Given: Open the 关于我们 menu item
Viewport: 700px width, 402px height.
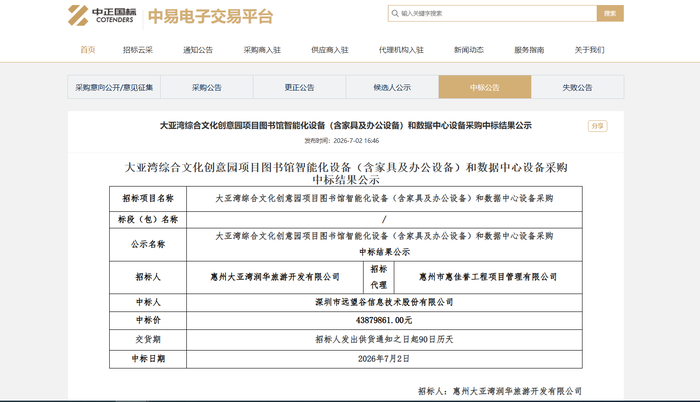Looking at the screenshot, I should pyautogui.click(x=589, y=50).
